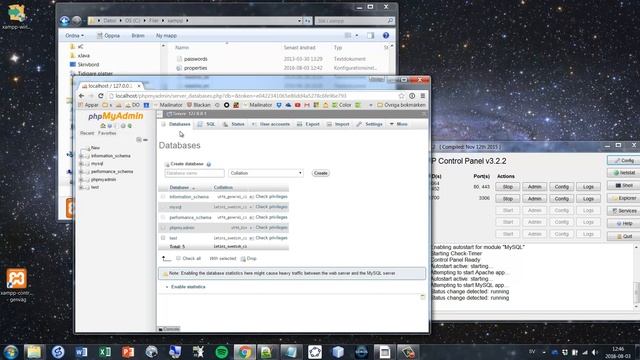This screenshot has width=640, height=360.
Task: Click the Chrome back arrow
Action: pyautogui.click(x=81, y=96)
